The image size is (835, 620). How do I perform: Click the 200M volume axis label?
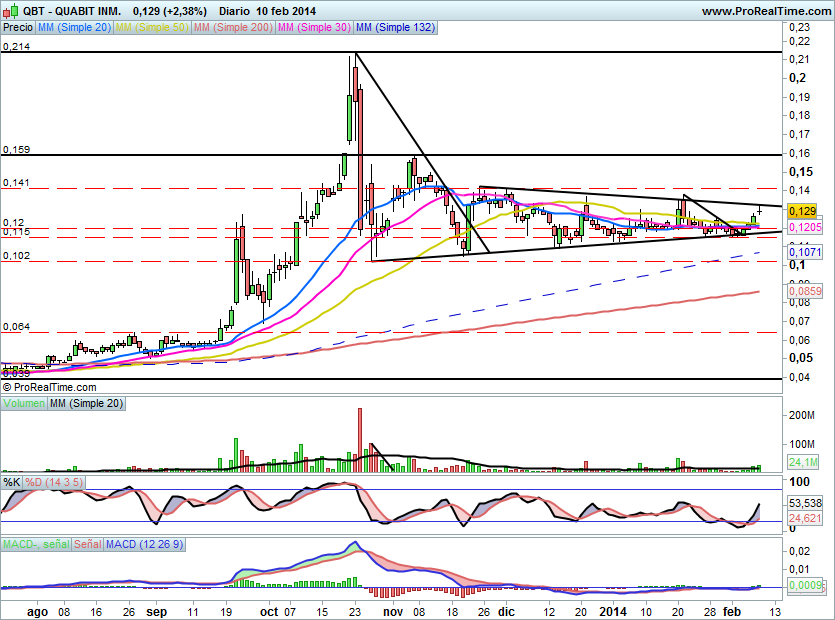point(802,415)
